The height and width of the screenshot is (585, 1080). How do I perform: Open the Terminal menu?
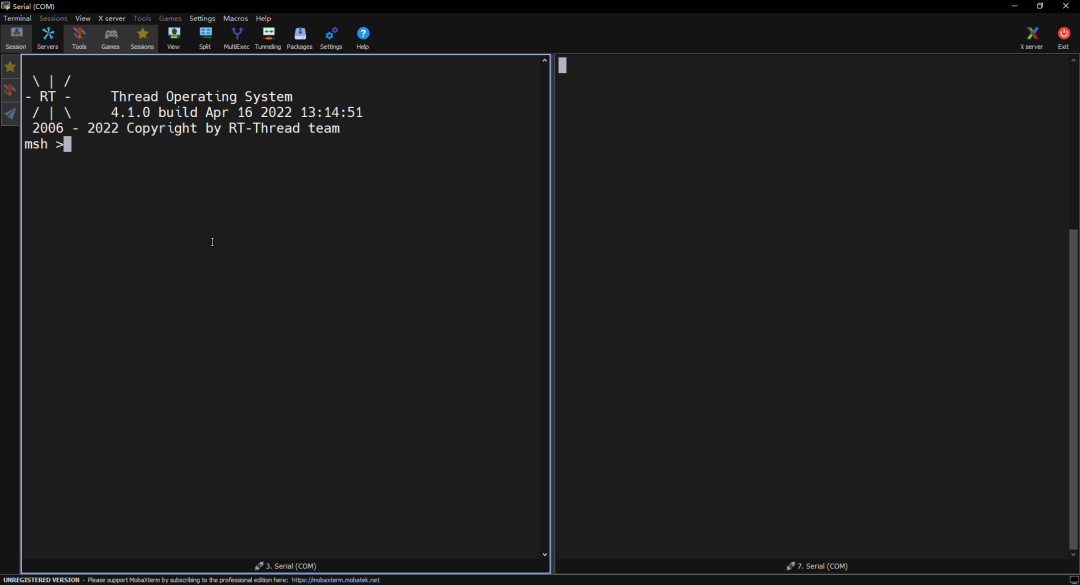[17, 19]
